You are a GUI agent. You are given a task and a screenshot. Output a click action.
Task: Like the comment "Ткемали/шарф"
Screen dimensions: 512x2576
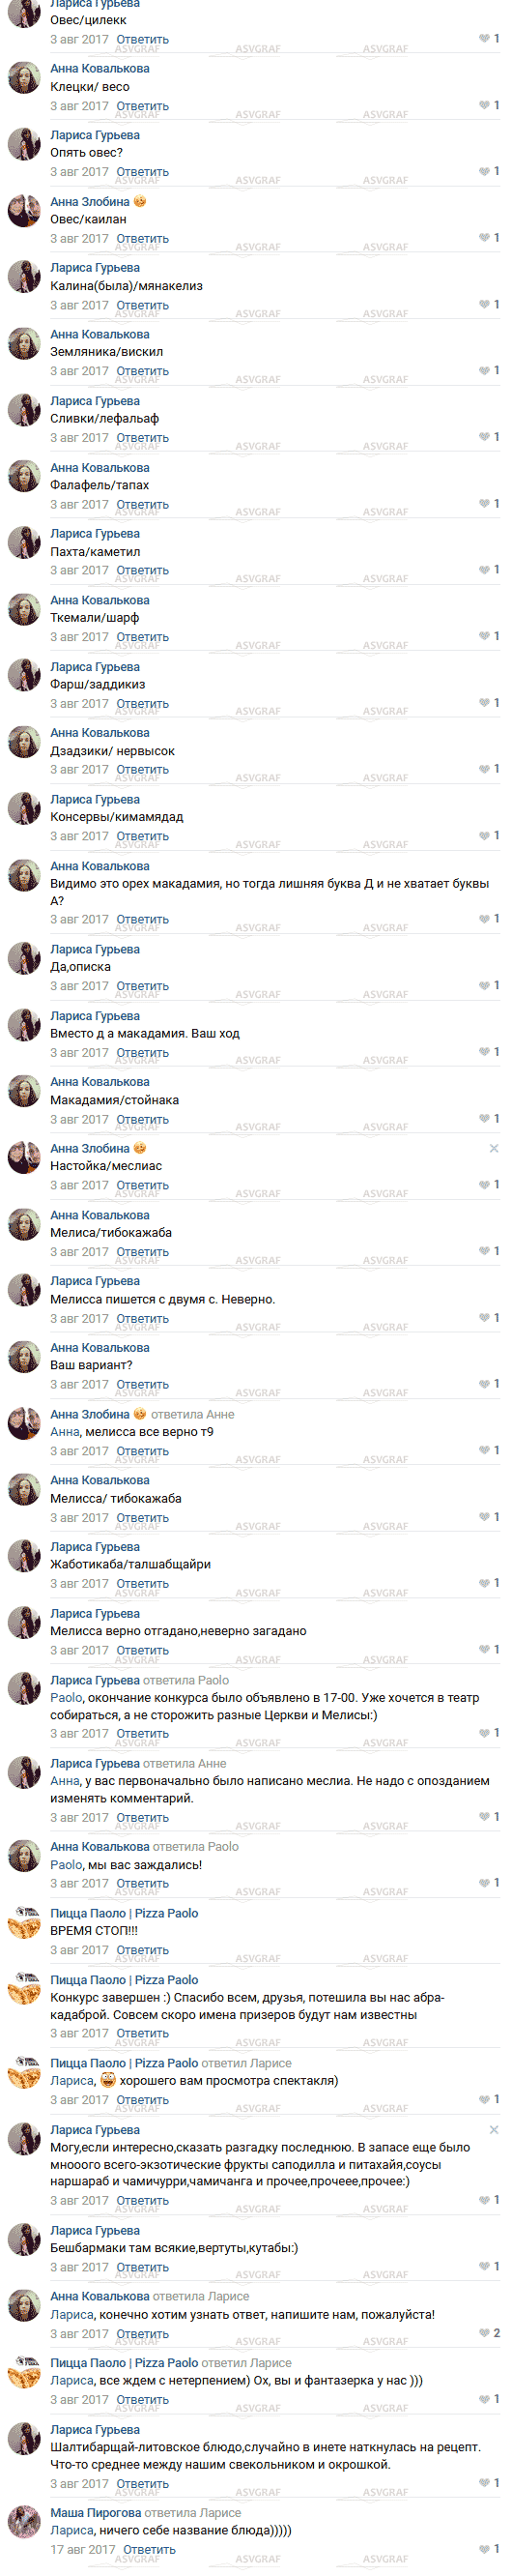point(489,636)
